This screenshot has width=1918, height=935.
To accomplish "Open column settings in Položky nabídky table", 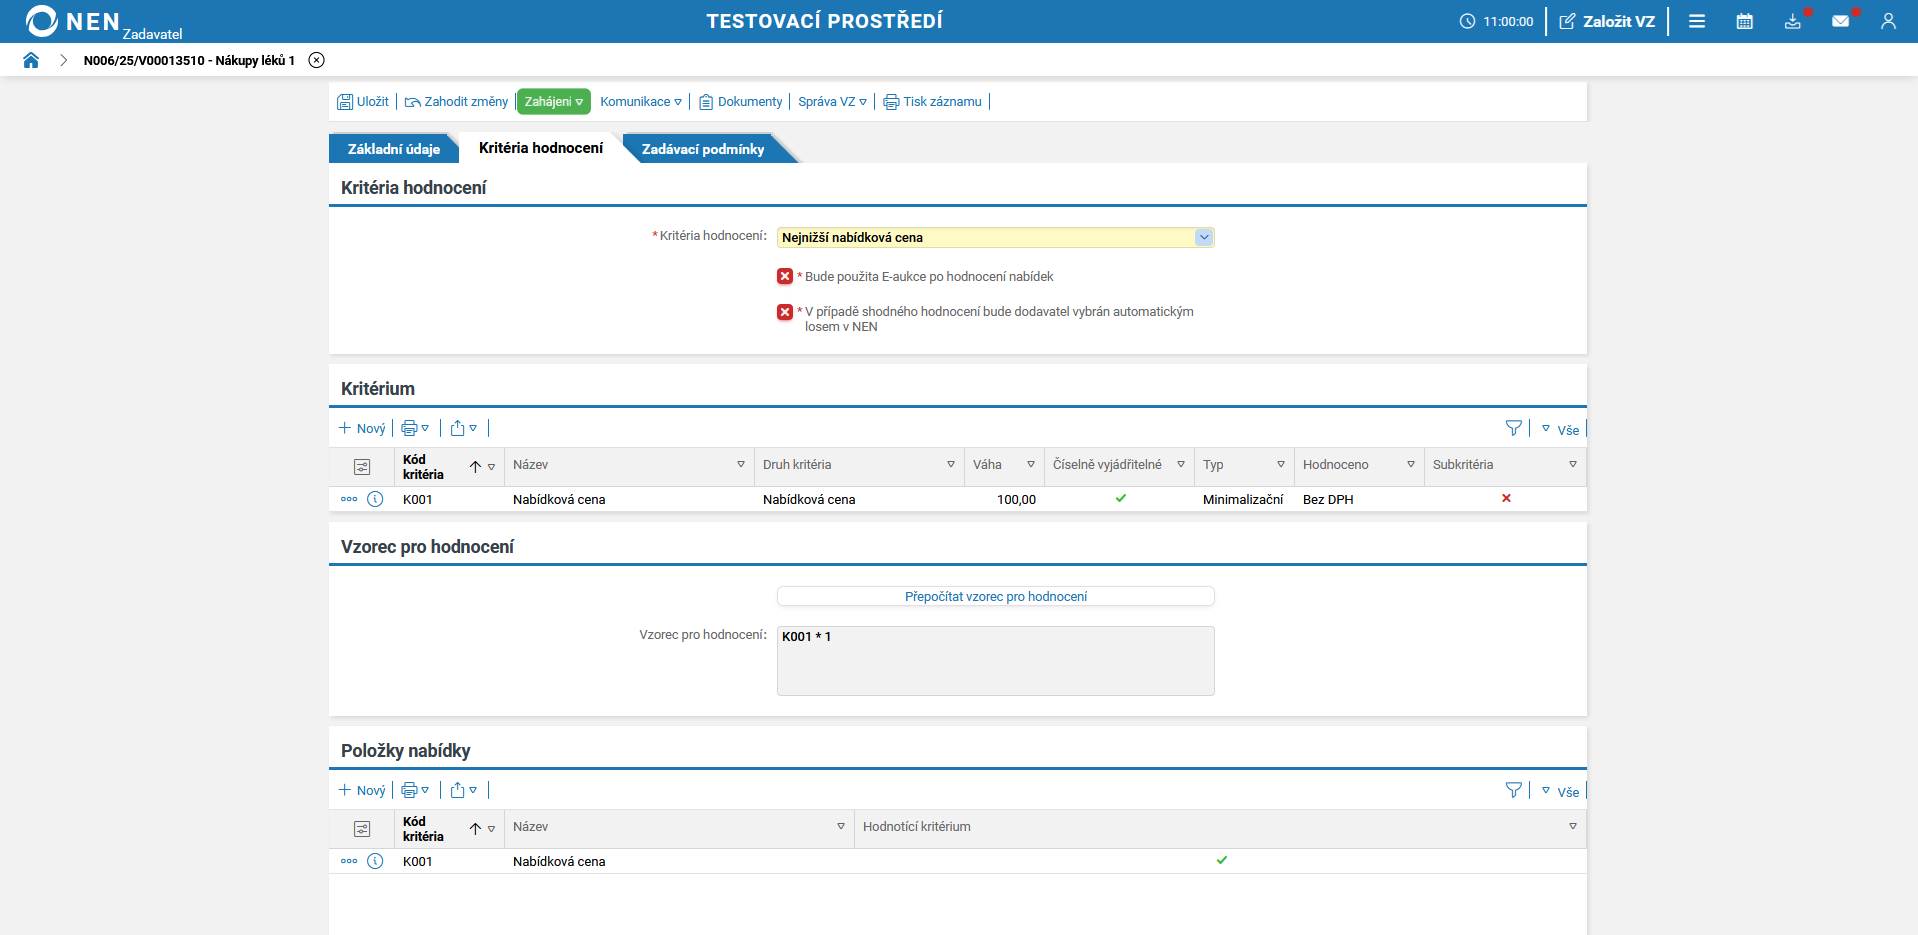I will coord(362,829).
